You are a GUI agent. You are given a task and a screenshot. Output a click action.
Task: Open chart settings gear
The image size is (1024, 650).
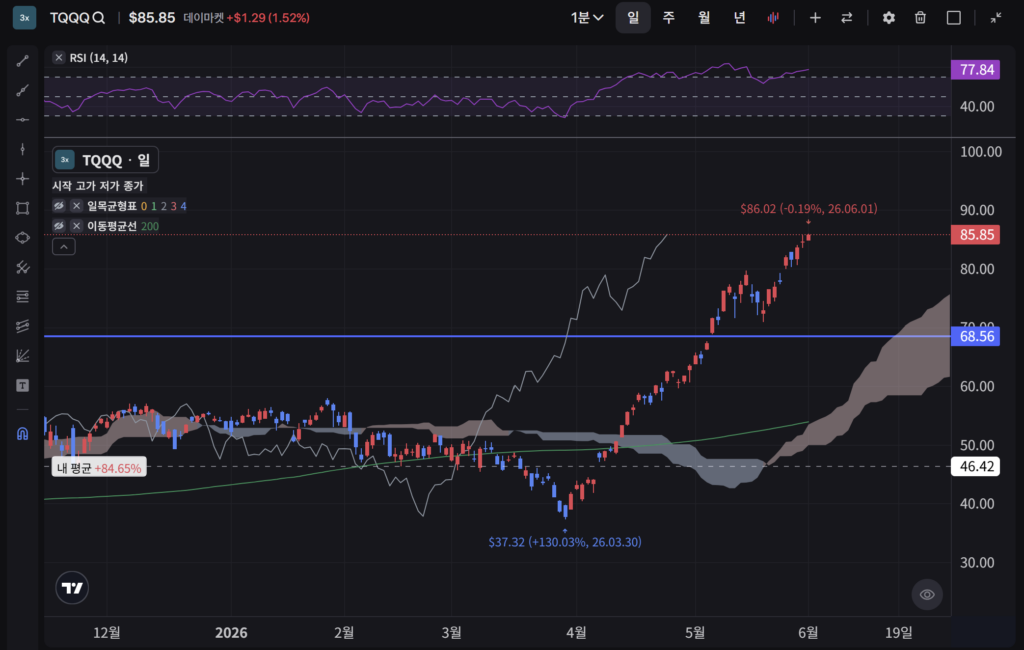[x=888, y=18]
